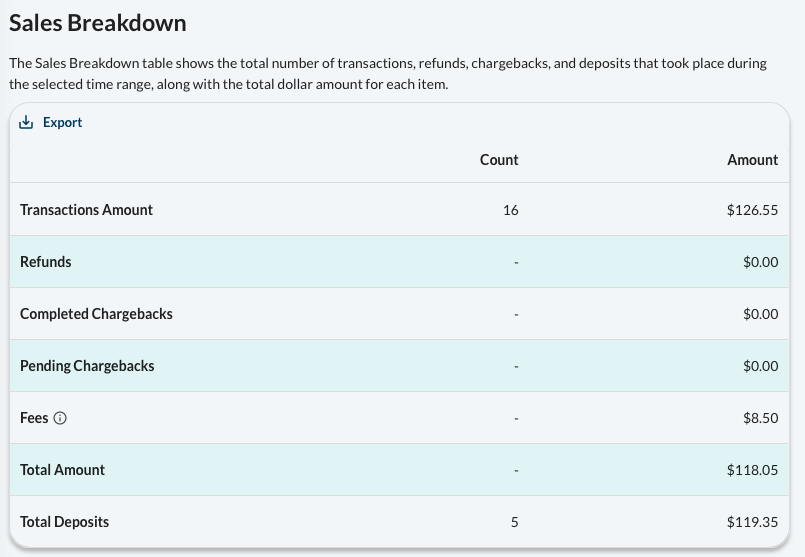The image size is (805, 557).
Task: Select the Completed Chargebacks row label
Action: pos(97,314)
